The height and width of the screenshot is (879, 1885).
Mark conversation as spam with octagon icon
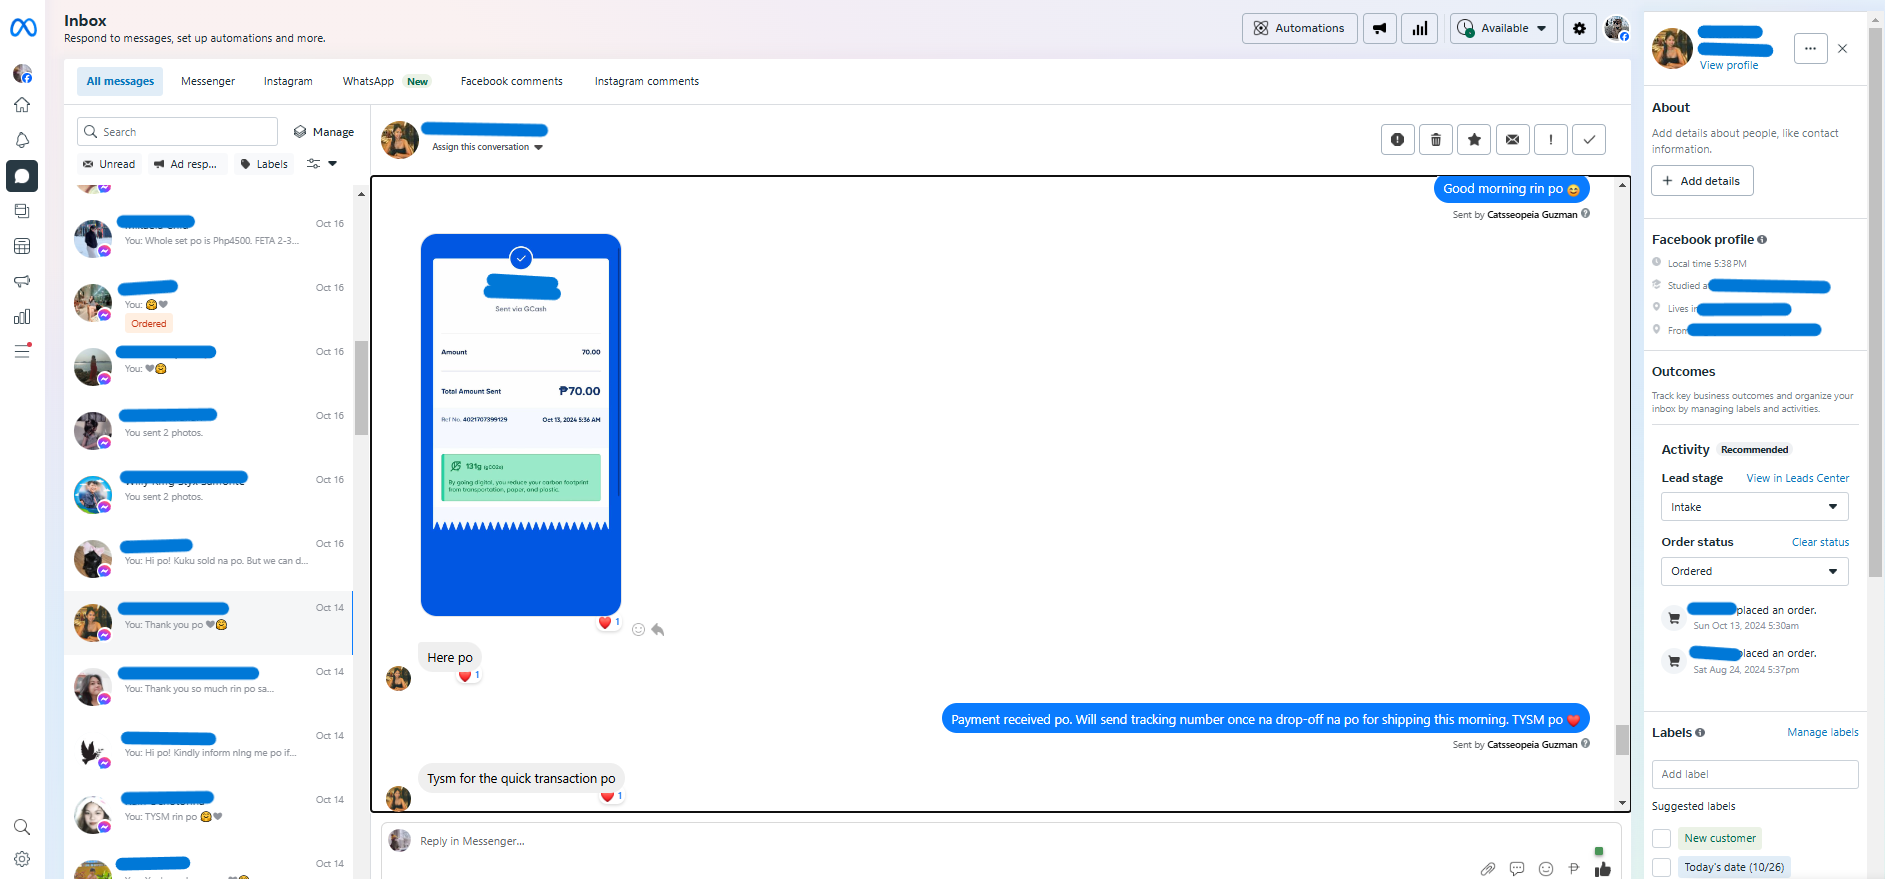point(1398,140)
